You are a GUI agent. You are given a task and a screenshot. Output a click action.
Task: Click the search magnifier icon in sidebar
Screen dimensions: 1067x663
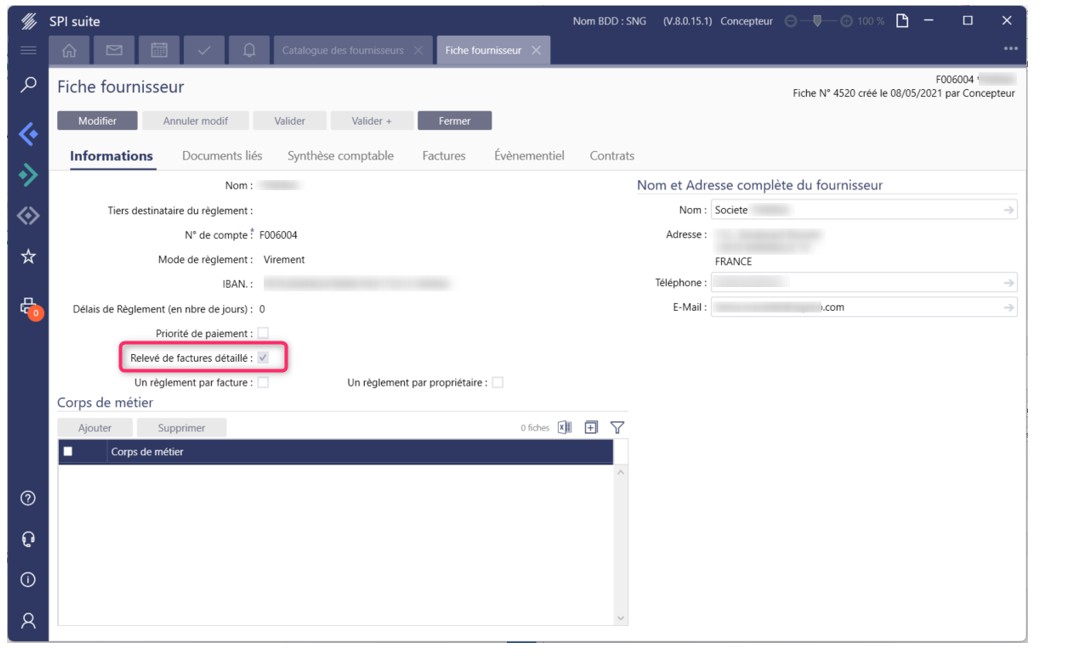[x=28, y=86]
